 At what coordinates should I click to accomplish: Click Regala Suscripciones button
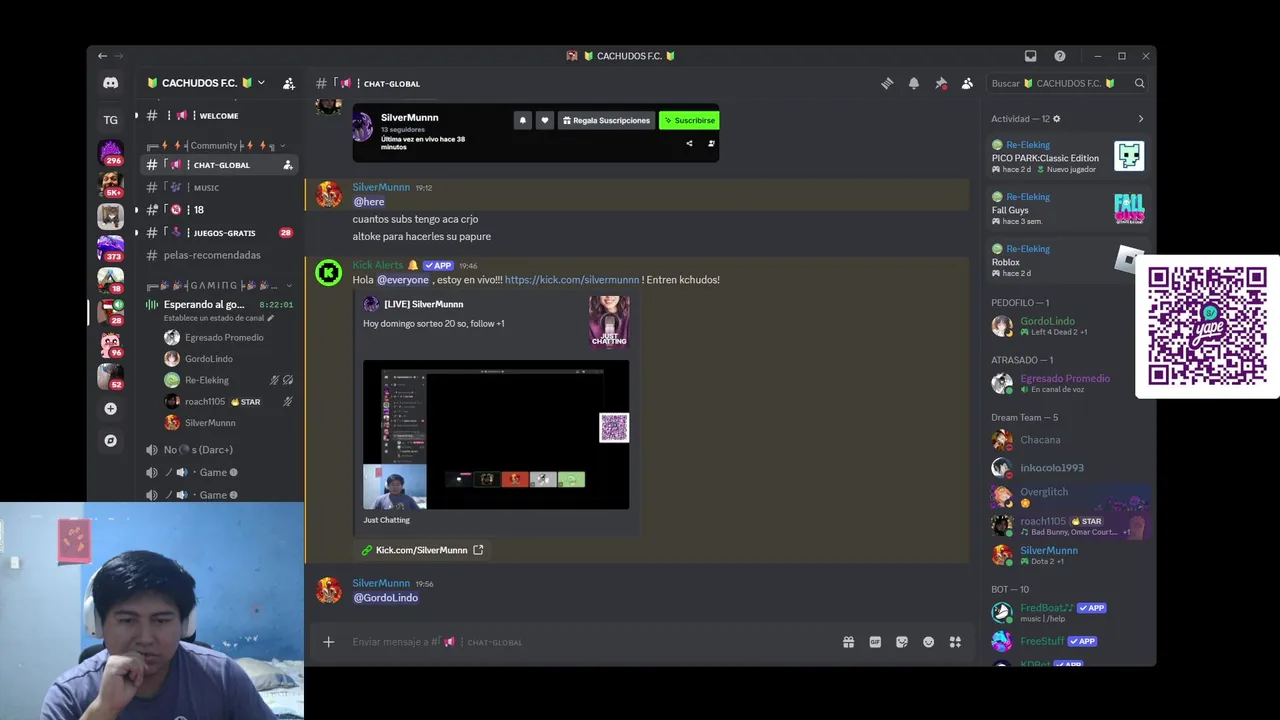606,120
